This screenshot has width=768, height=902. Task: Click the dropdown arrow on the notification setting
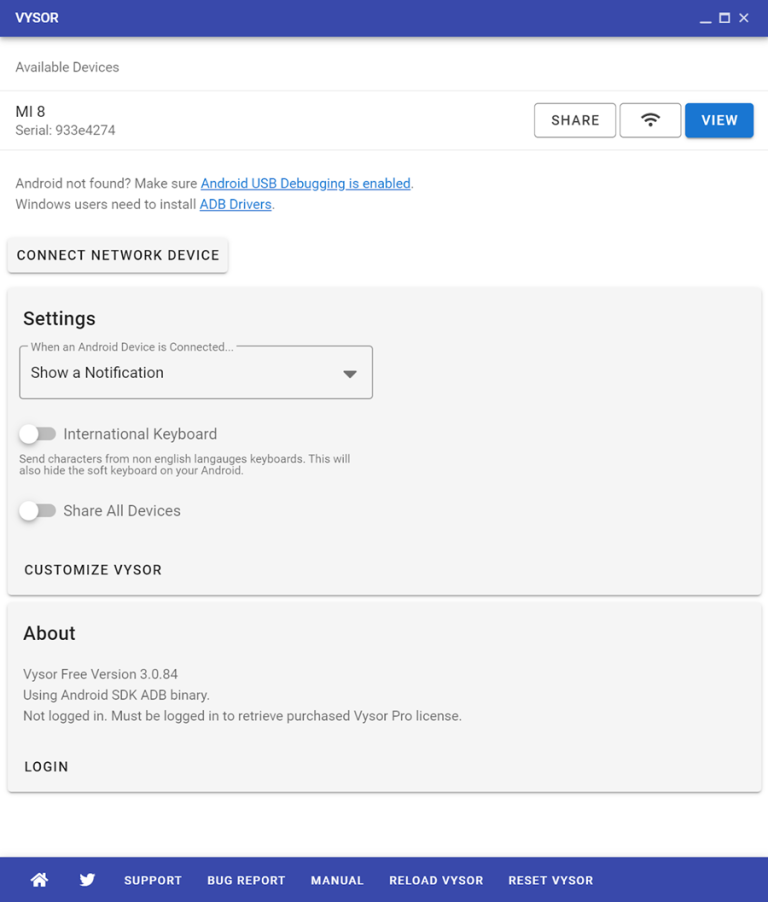tap(349, 372)
